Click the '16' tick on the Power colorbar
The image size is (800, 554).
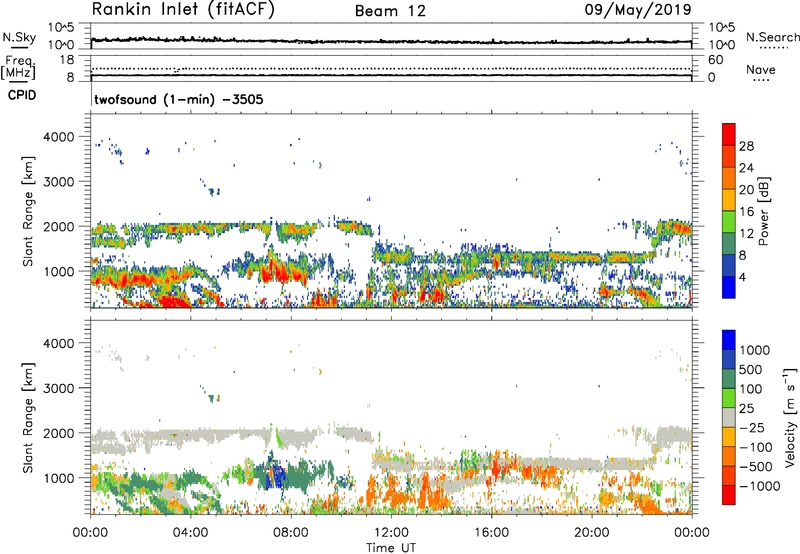coord(746,212)
